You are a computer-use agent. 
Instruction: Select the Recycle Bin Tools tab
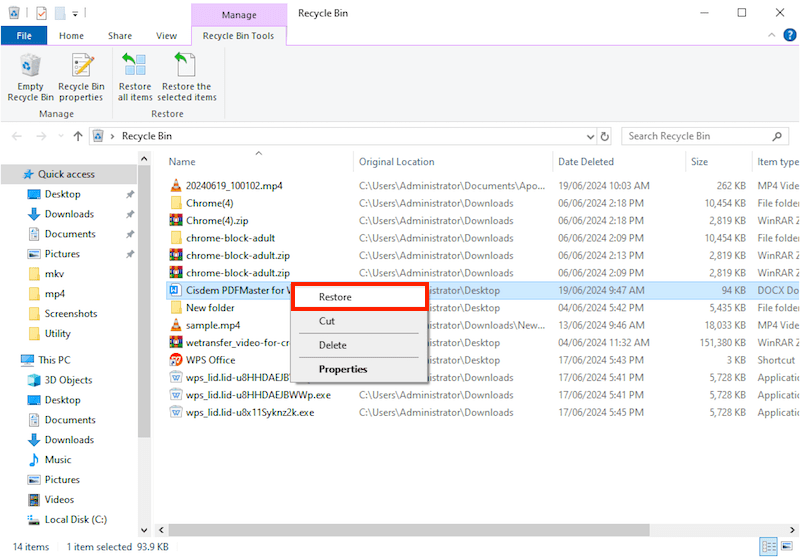coord(238,36)
